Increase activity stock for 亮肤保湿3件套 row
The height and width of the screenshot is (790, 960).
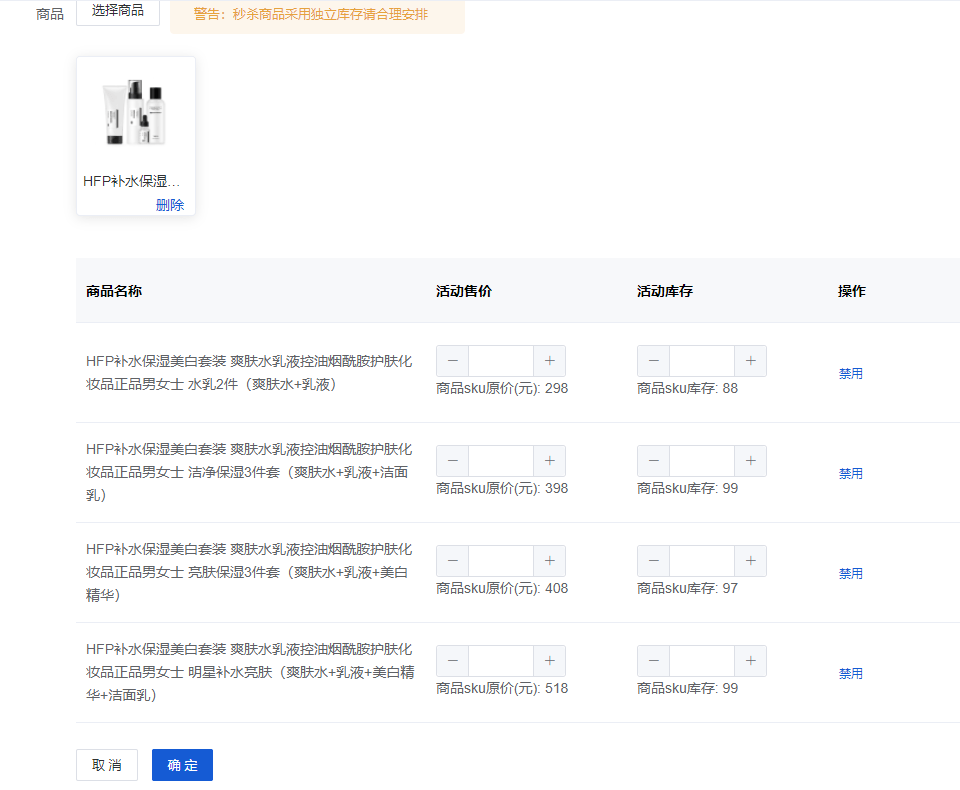click(x=751, y=560)
